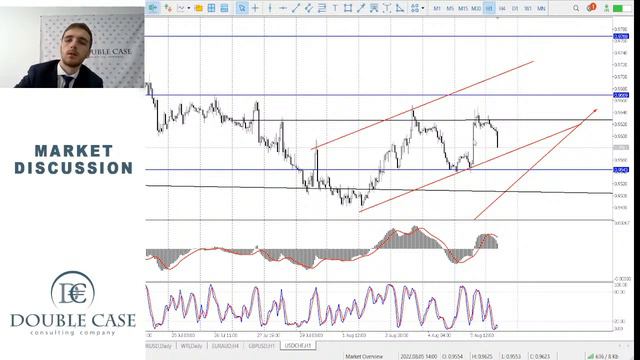Screen dimensions: 640x360
Task: Open the search magnifier icon
Action: tap(576, 8)
